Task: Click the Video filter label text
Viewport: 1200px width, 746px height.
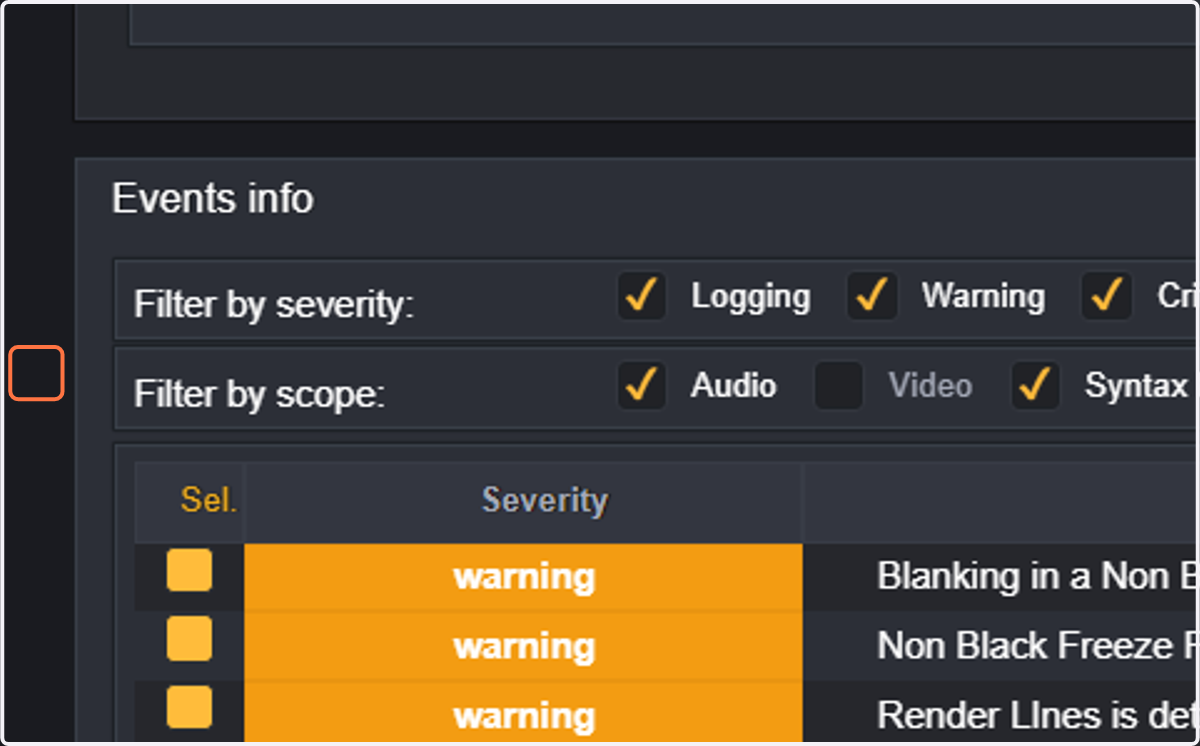Action: (930, 386)
